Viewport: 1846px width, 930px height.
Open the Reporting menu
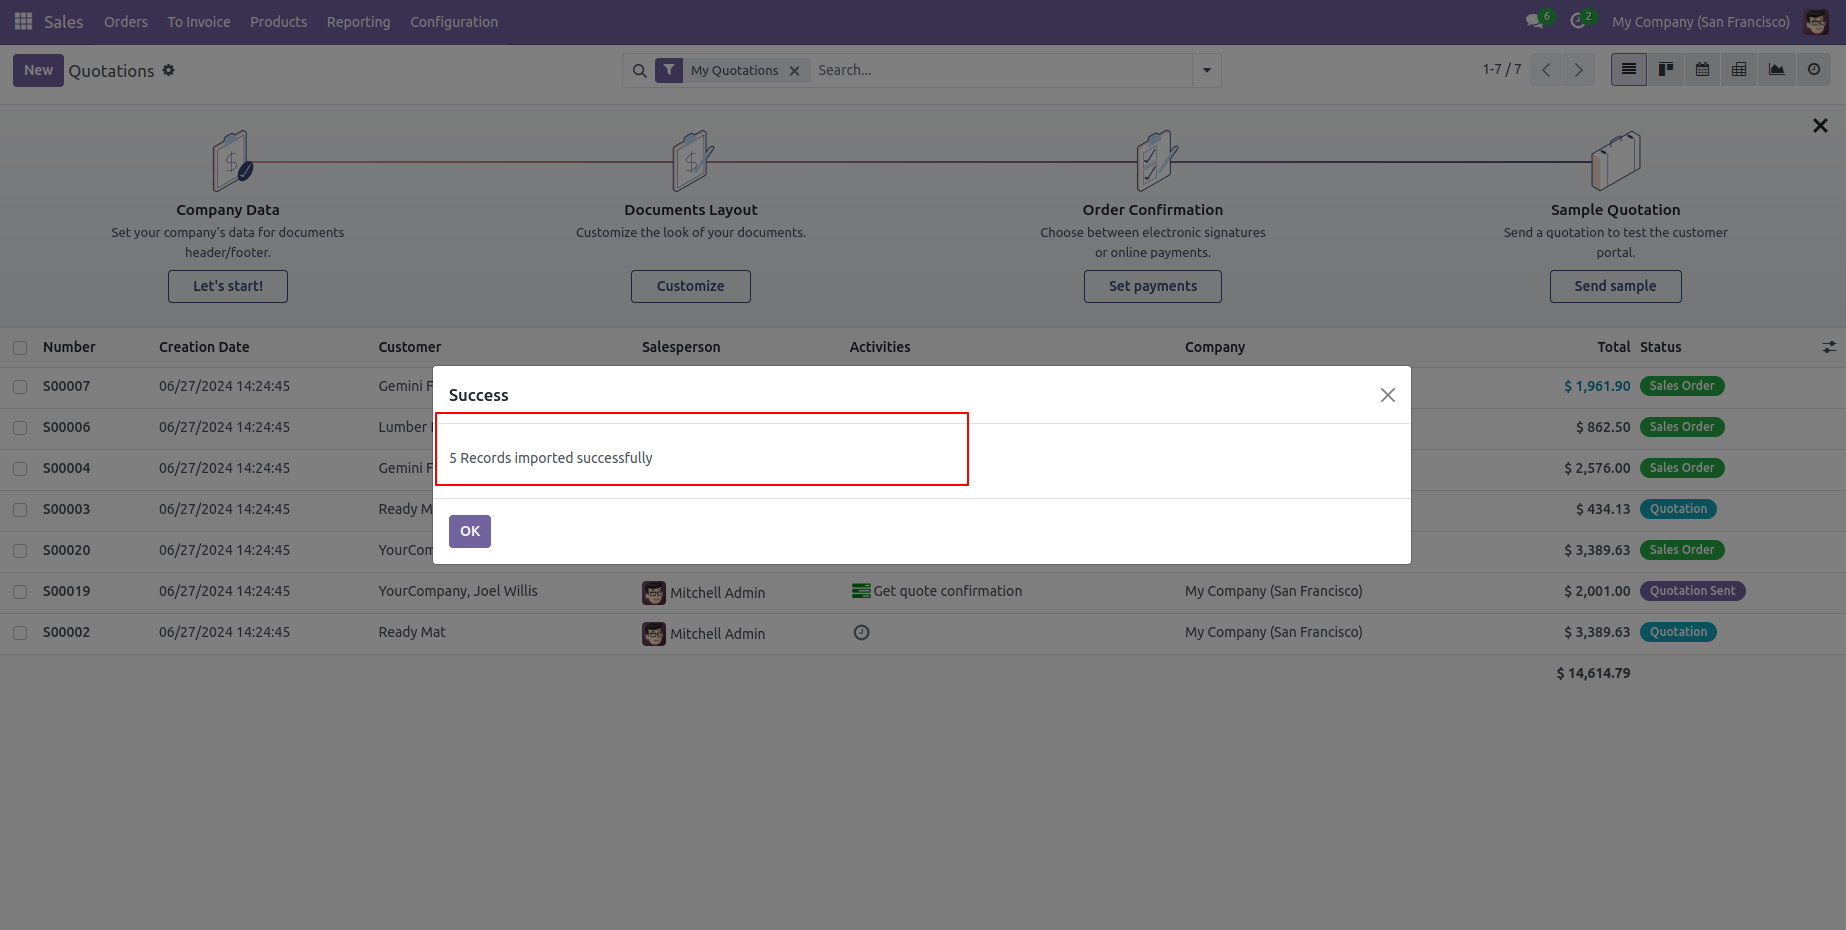tap(358, 21)
